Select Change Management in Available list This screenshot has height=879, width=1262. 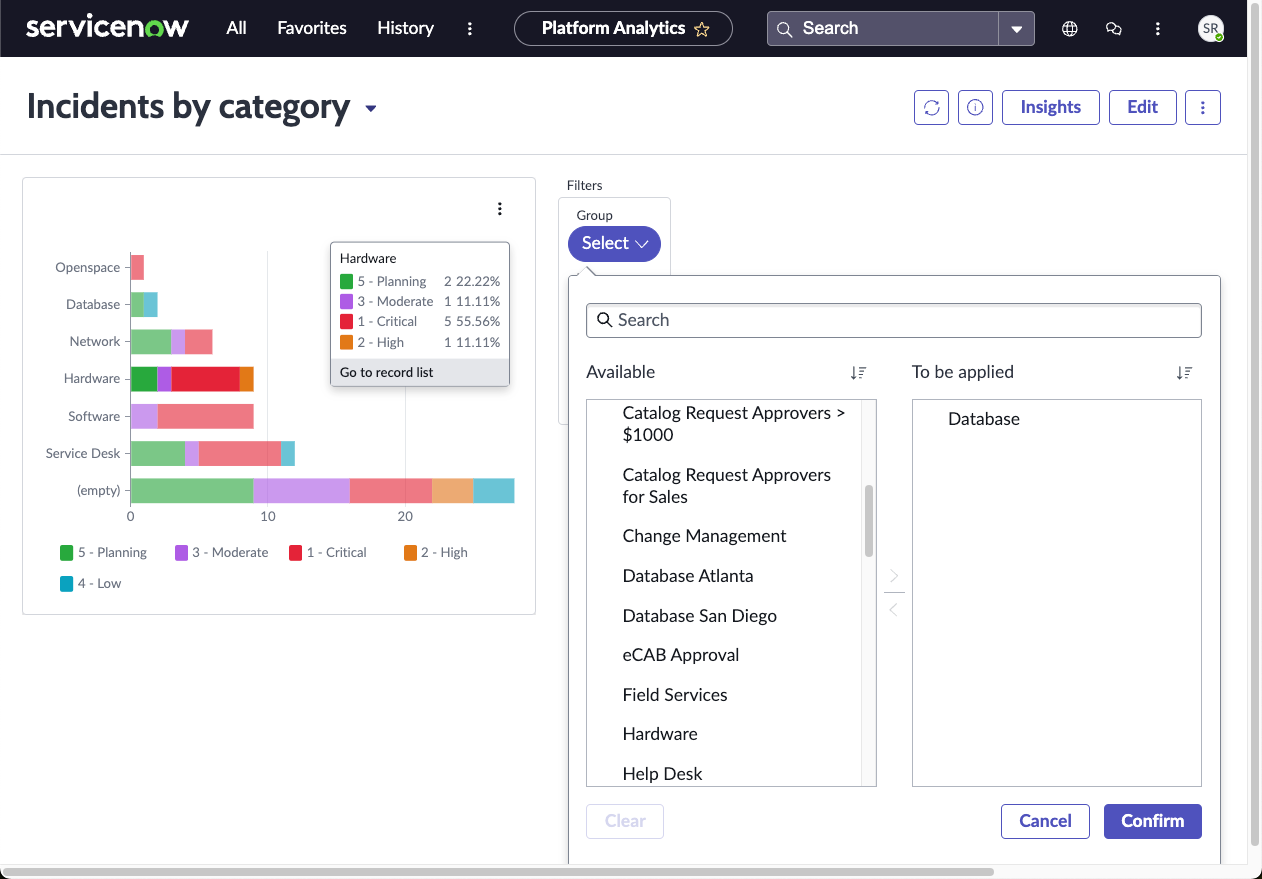(x=704, y=536)
